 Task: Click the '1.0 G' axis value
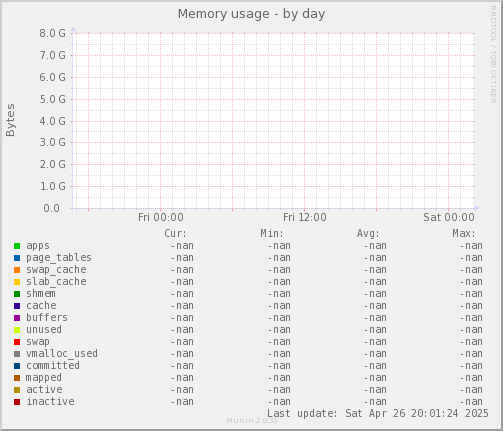pos(53,186)
